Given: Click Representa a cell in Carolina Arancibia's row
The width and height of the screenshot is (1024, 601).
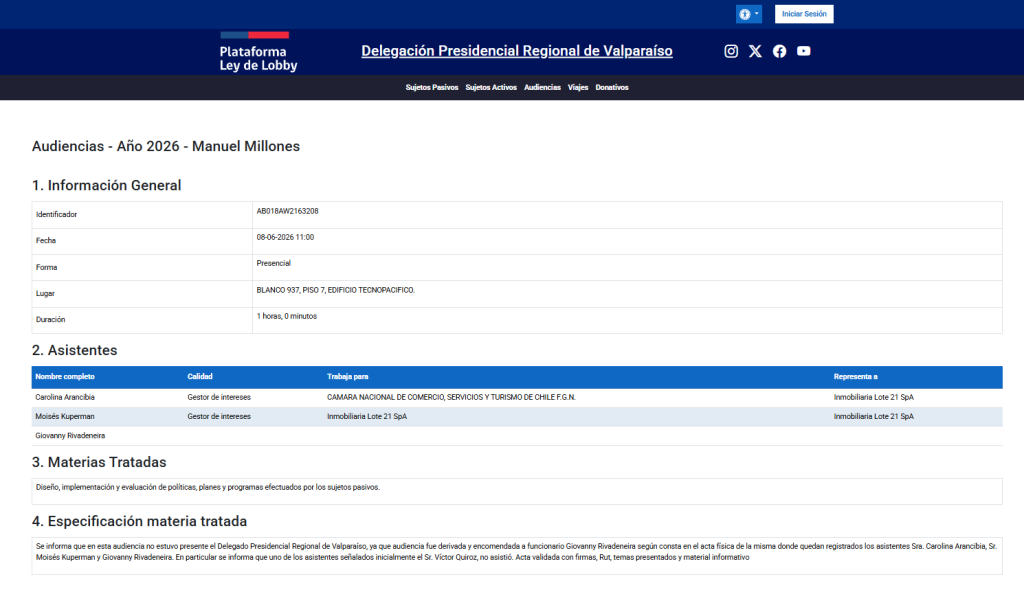Looking at the screenshot, I should (874, 397).
